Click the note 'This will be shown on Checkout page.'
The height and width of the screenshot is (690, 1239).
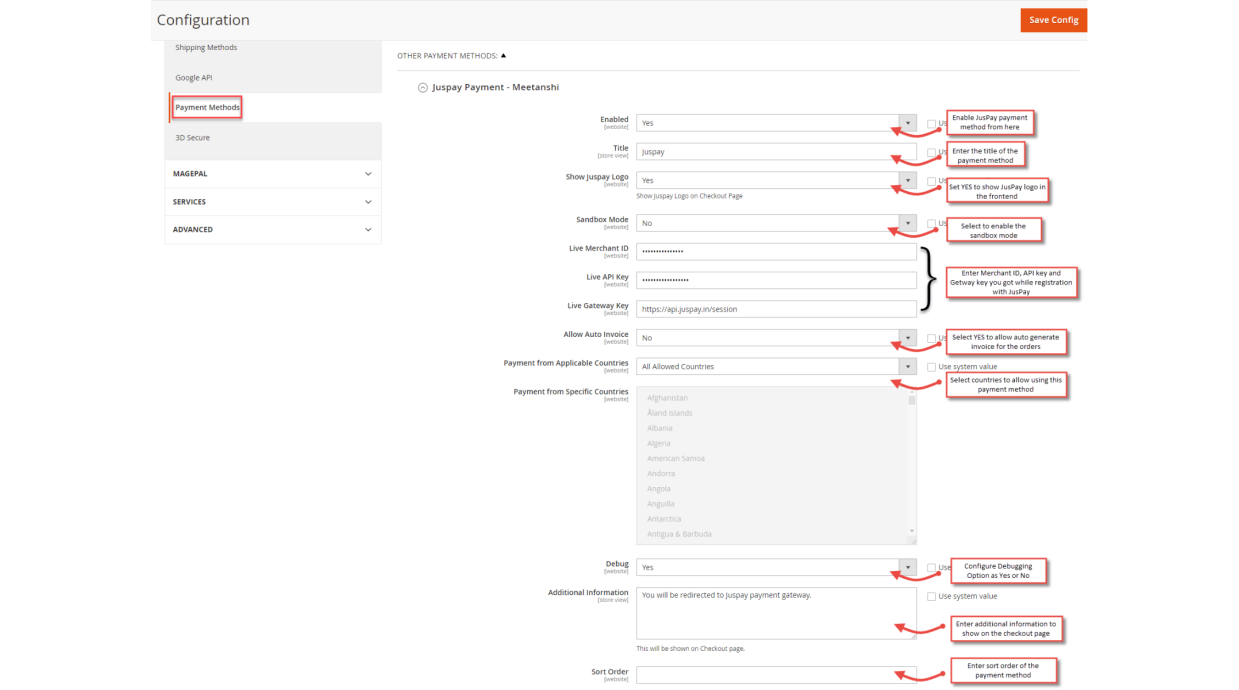point(691,649)
